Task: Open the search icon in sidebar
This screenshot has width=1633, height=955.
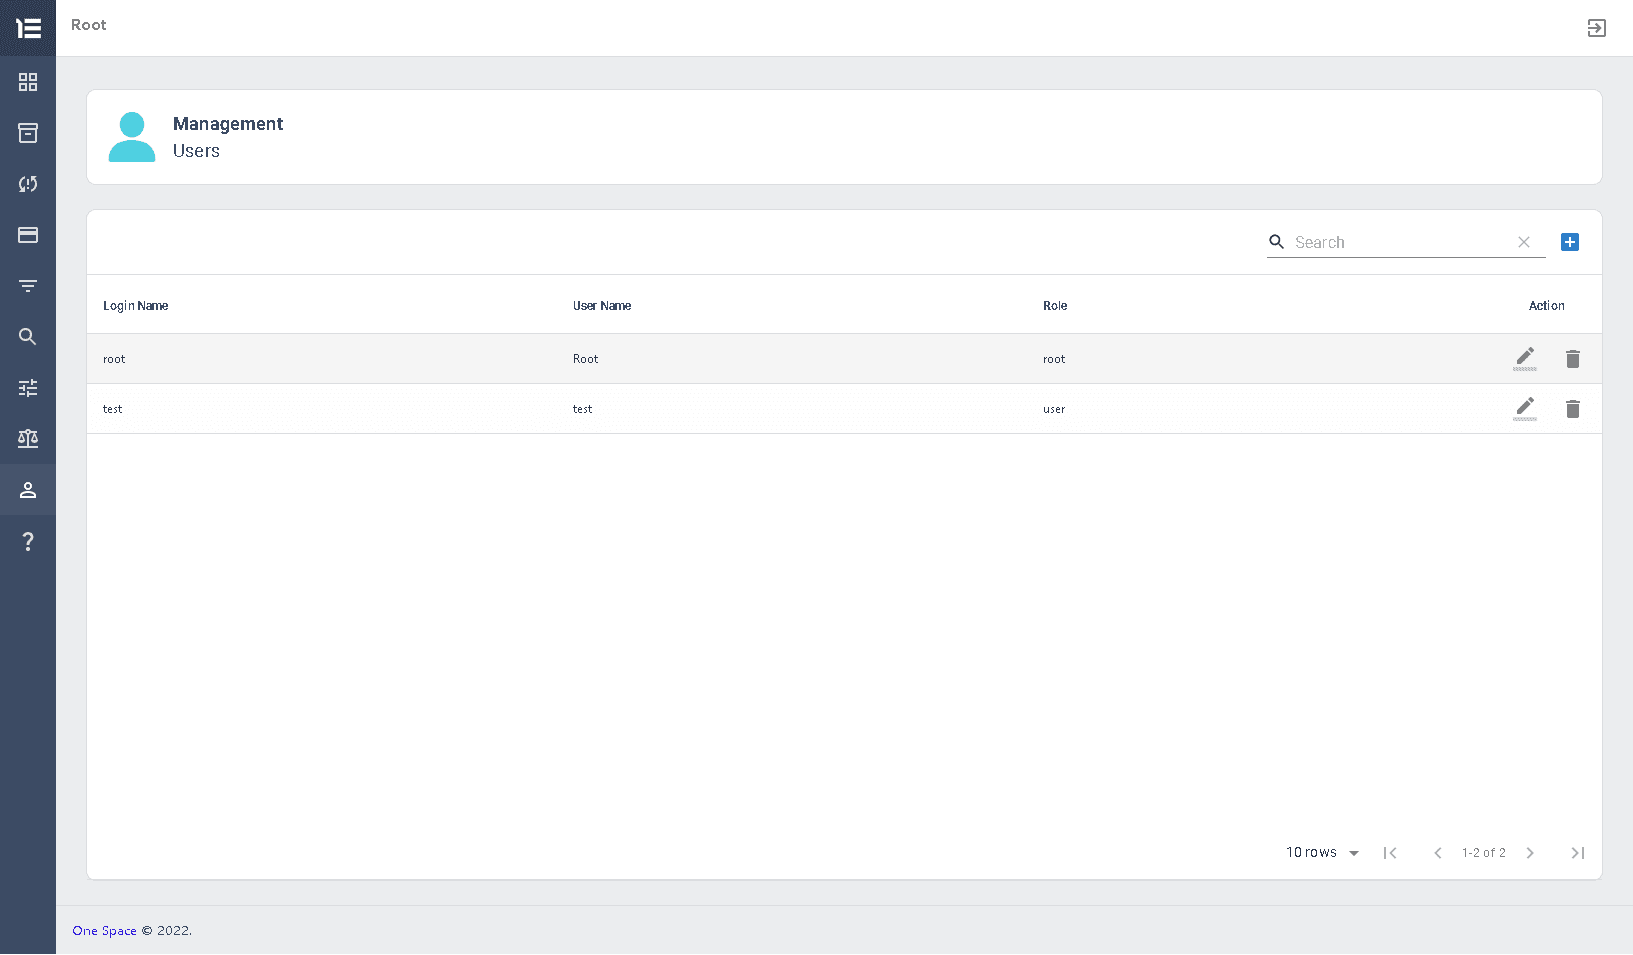Action: pyautogui.click(x=28, y=337)
